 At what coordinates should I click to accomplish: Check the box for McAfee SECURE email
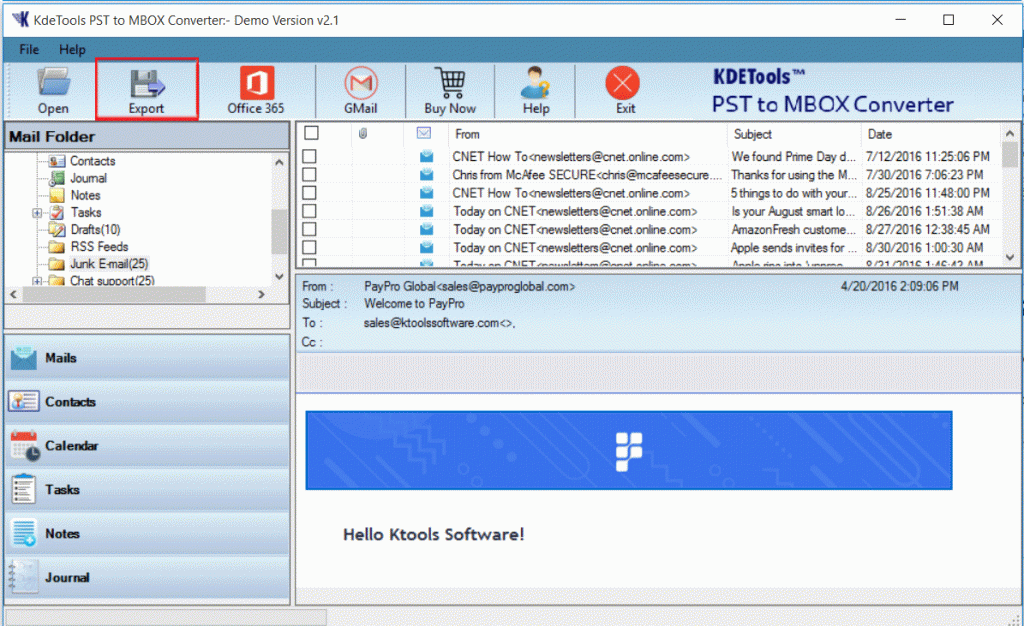(x=310, y=174)
